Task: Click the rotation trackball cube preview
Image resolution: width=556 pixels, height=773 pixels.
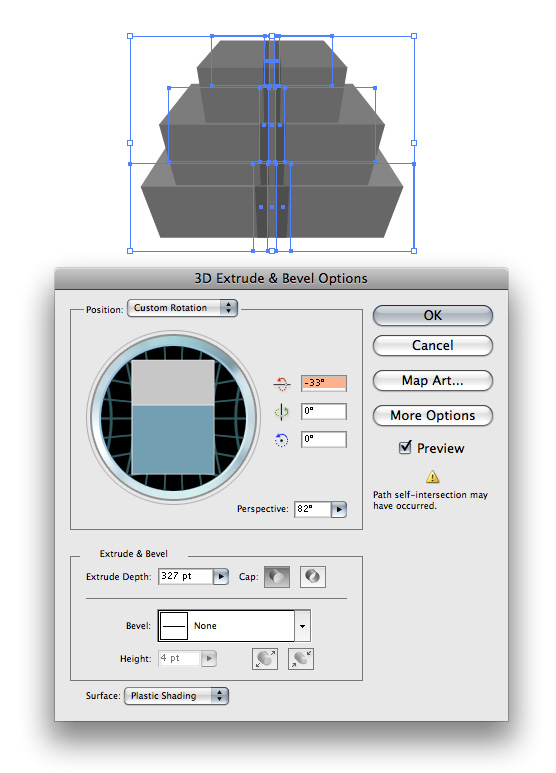Action: [173, 417]
